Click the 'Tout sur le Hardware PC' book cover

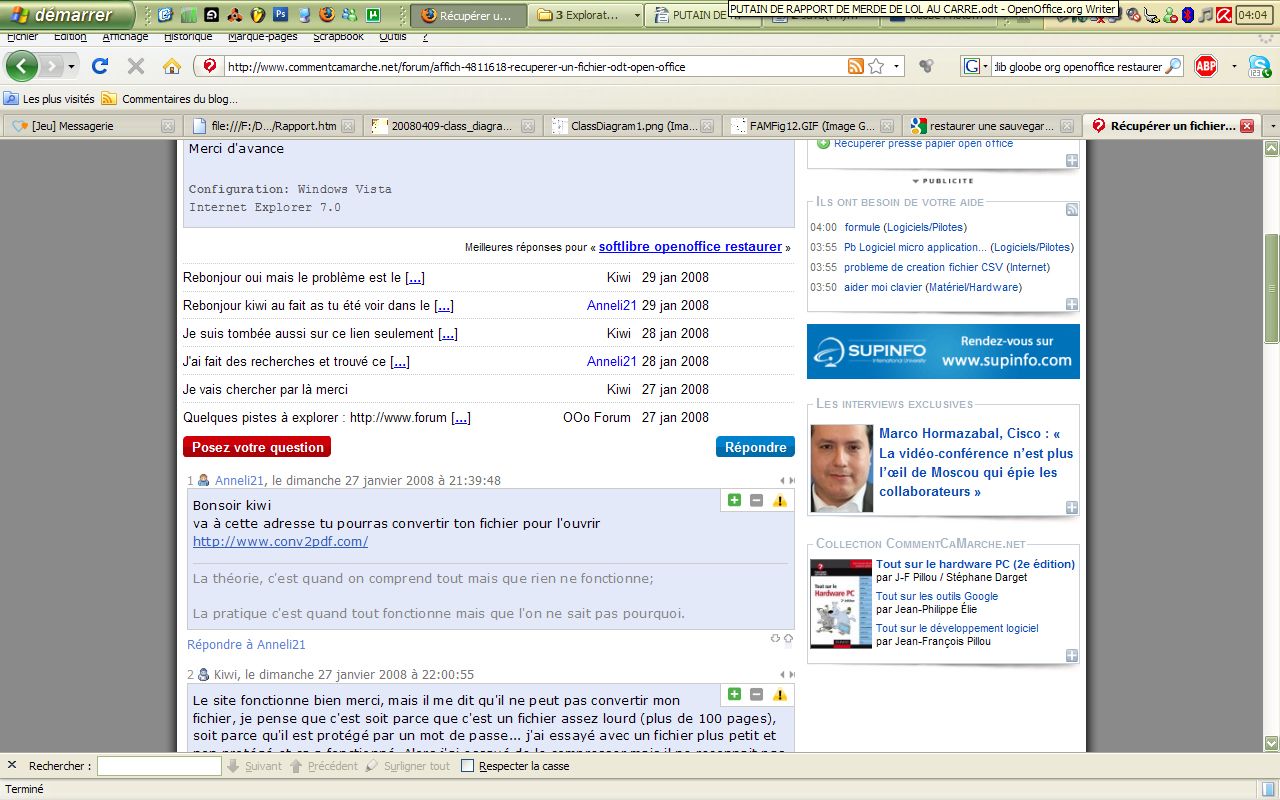pos(841,603)
